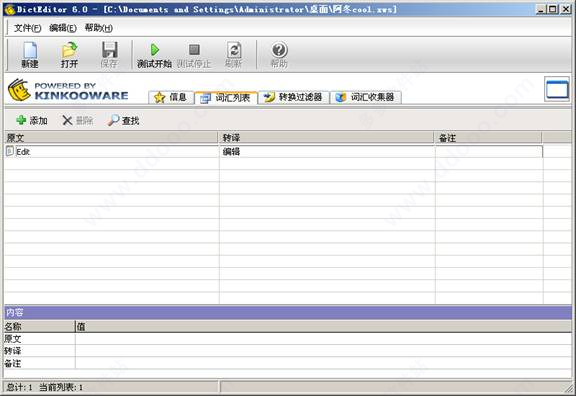
Task: Open the 文件(F) menu
Action: click(28, 28)
